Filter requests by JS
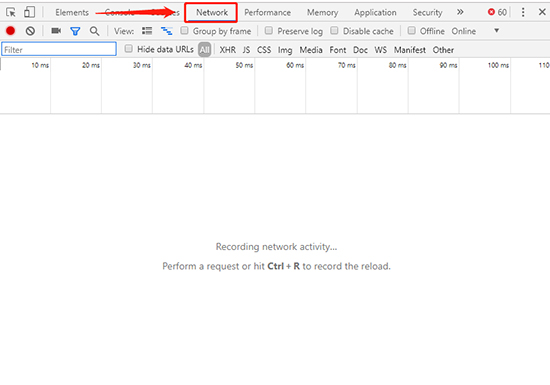Screen dimensions: 550x385 246,50
